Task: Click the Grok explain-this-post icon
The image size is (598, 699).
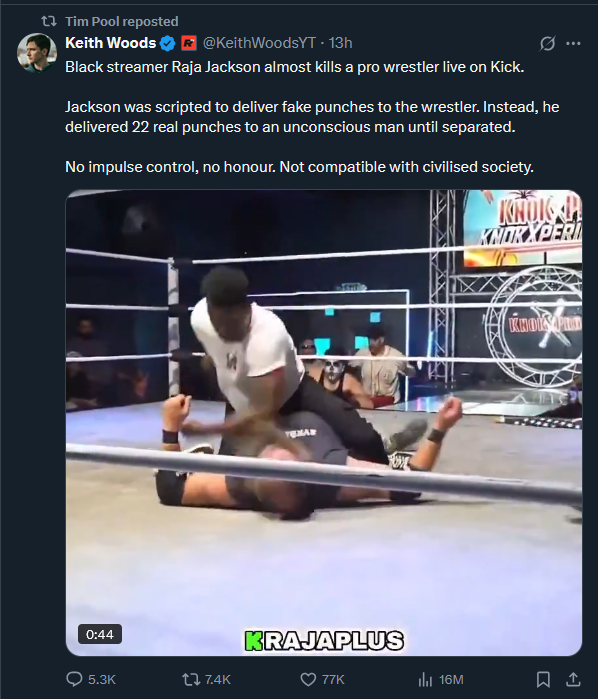Action: click(547, 43)
